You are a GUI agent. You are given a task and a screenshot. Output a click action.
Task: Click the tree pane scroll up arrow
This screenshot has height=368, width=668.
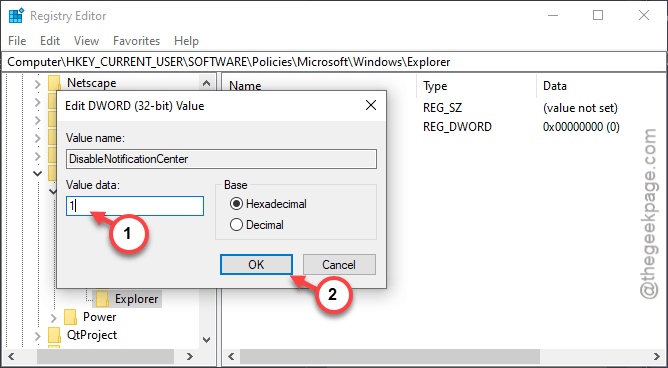pyautogui.click(x=206, y=83)
